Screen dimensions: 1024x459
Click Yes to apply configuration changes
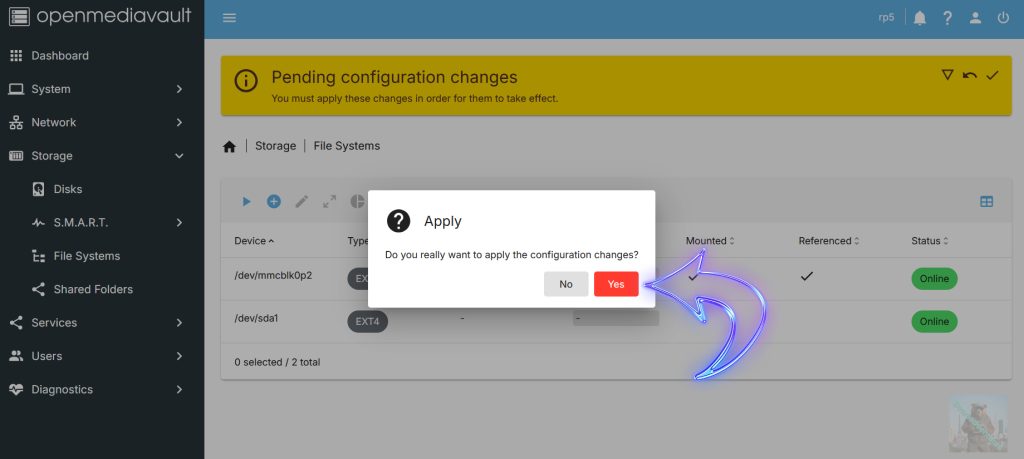click(x=615, y=284)
